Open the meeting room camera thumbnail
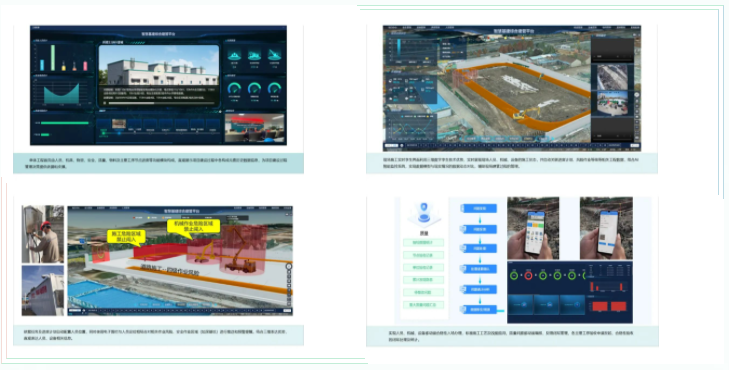This screenshot has width=729, height=370. tap(254, 128)
